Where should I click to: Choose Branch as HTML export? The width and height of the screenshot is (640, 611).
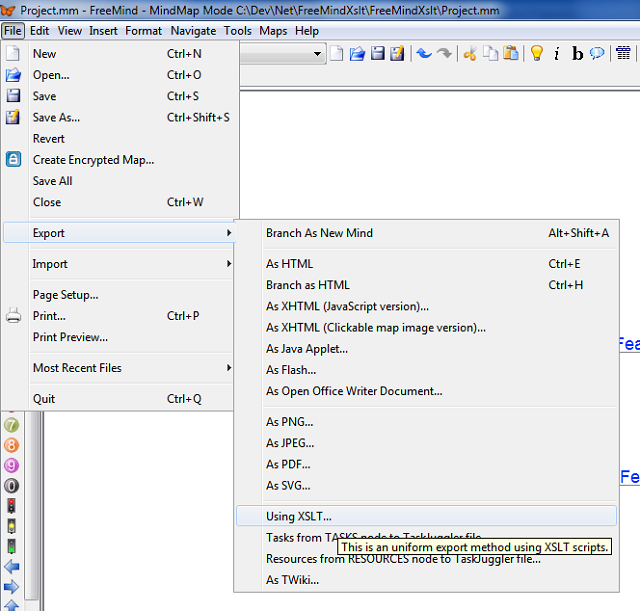pos(426,285)
